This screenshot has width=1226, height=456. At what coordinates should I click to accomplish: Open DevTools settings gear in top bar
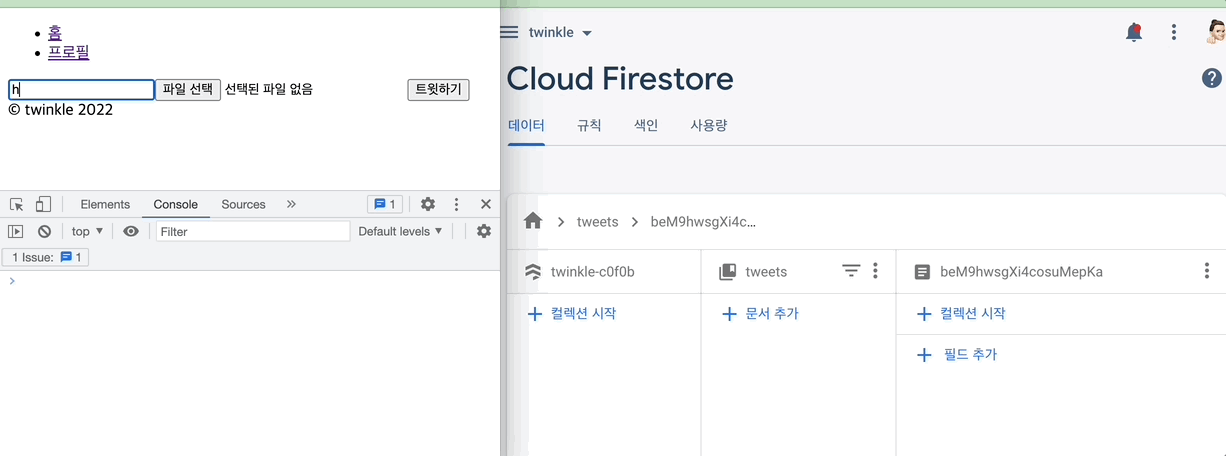click(428, 204)
